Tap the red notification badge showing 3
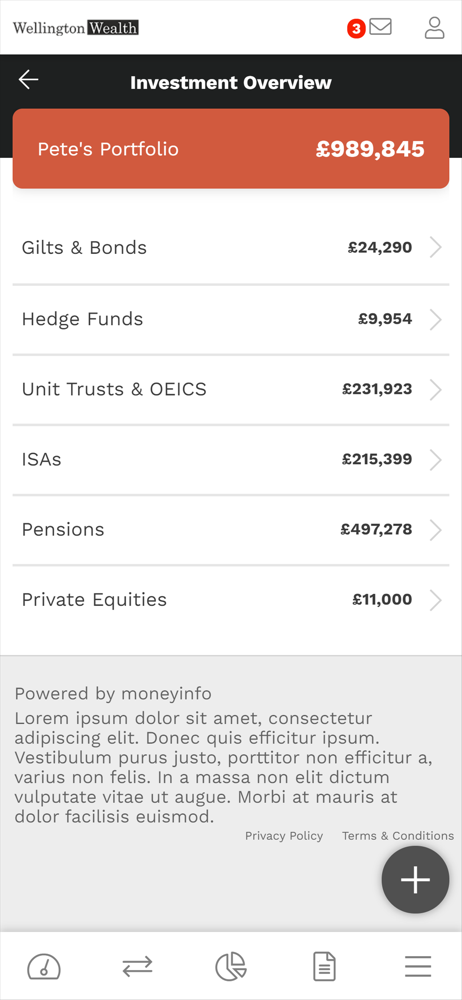The width and height of the screenshot is (462, 1000). tap(356, 29)
